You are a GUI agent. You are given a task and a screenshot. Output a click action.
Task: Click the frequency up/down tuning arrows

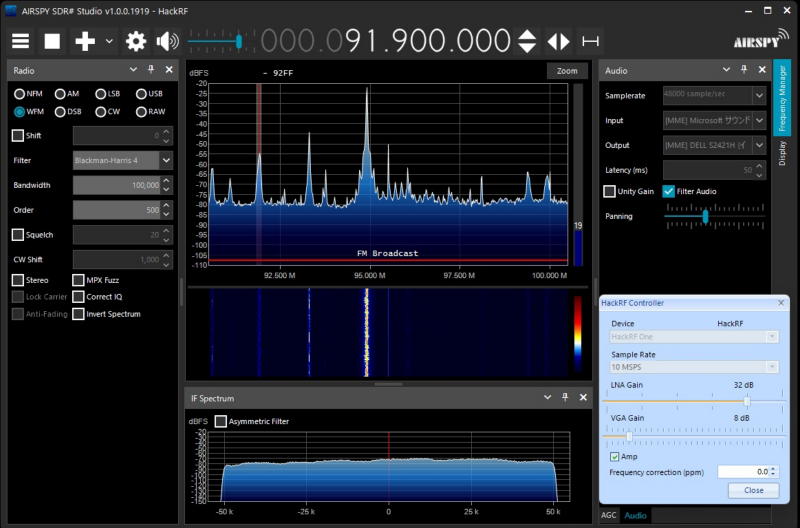pos(527,41)
